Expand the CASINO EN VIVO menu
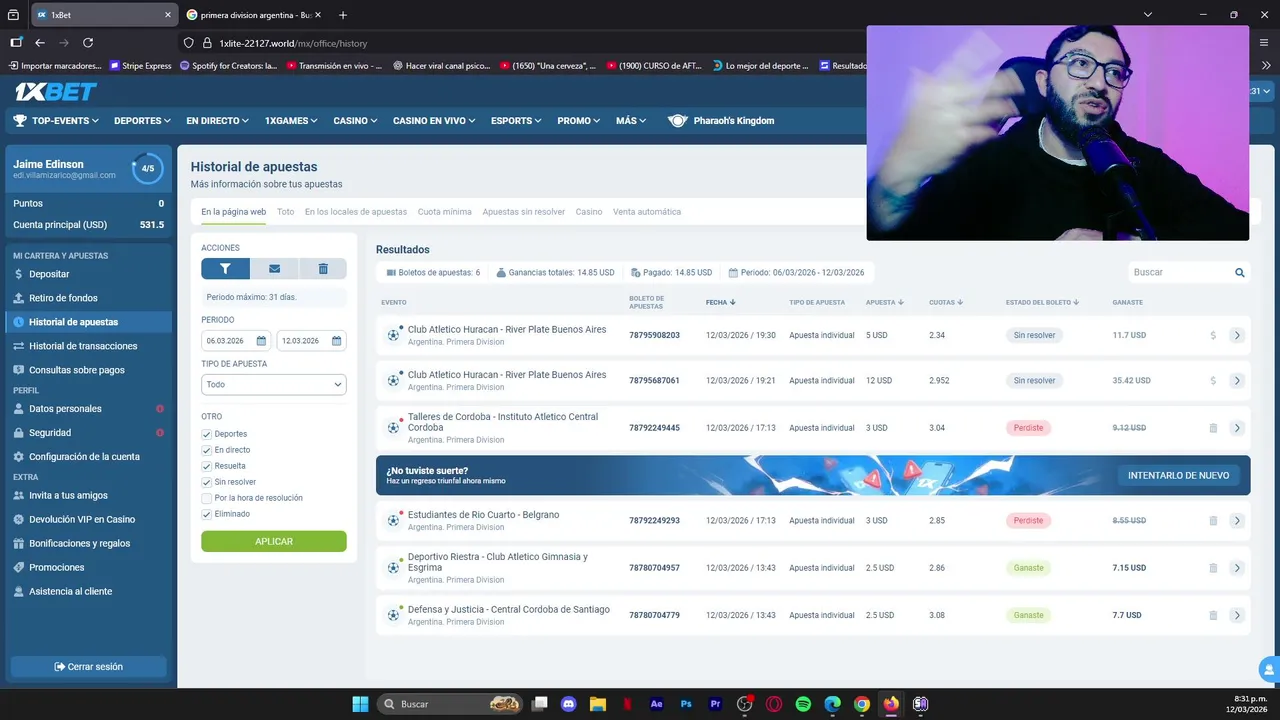The image size is (1280, 720). [x=434, y=121]
